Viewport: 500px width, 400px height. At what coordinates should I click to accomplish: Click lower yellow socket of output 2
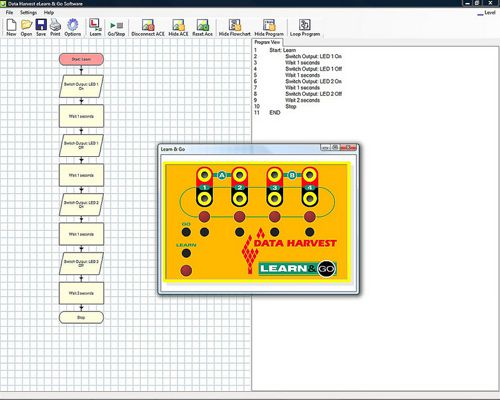coord(239,199)
